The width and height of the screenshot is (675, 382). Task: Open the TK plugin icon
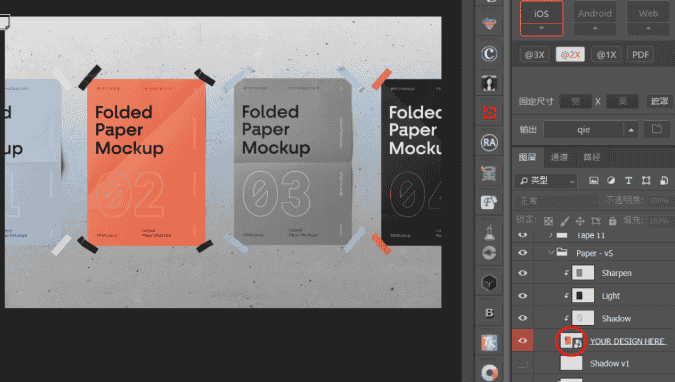coord(489,343)
